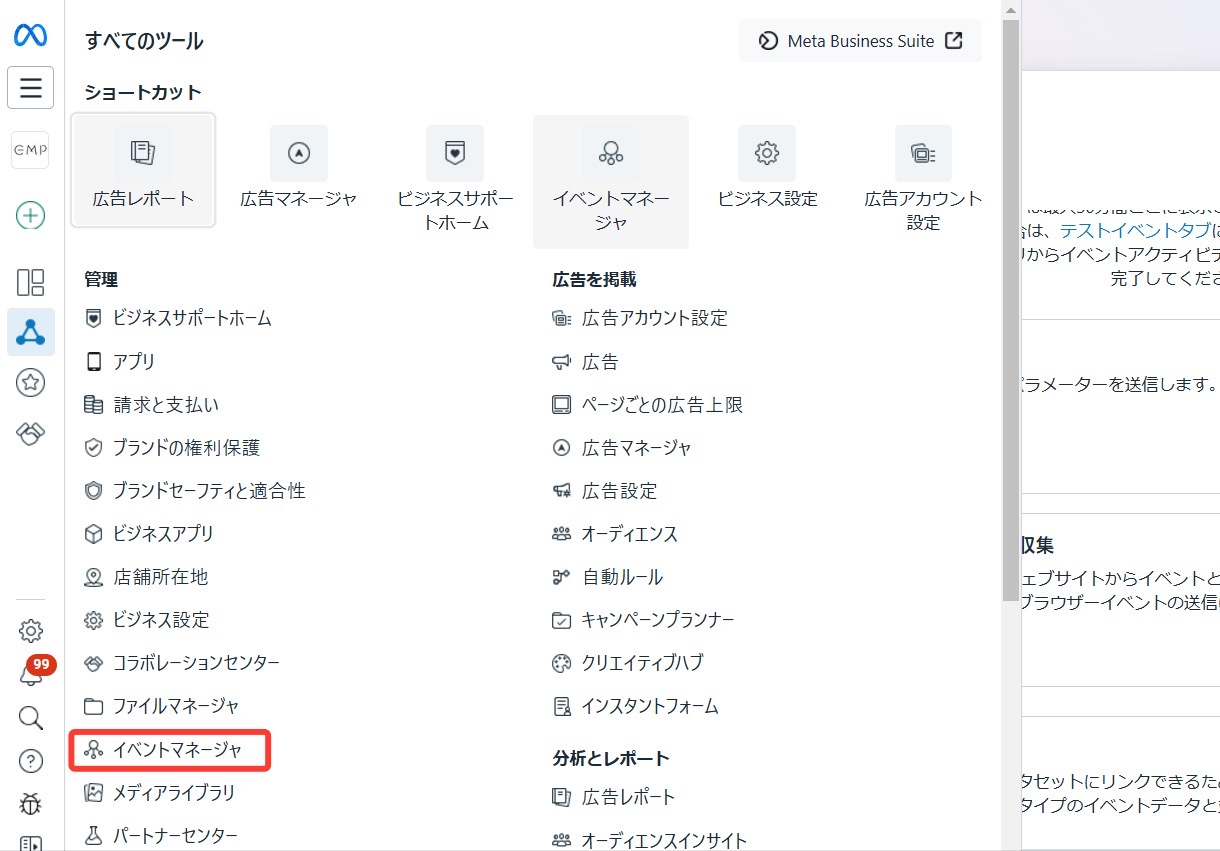
Task: Open 広告マネージャ shortcut tile
Action: (x=299, y=170)
